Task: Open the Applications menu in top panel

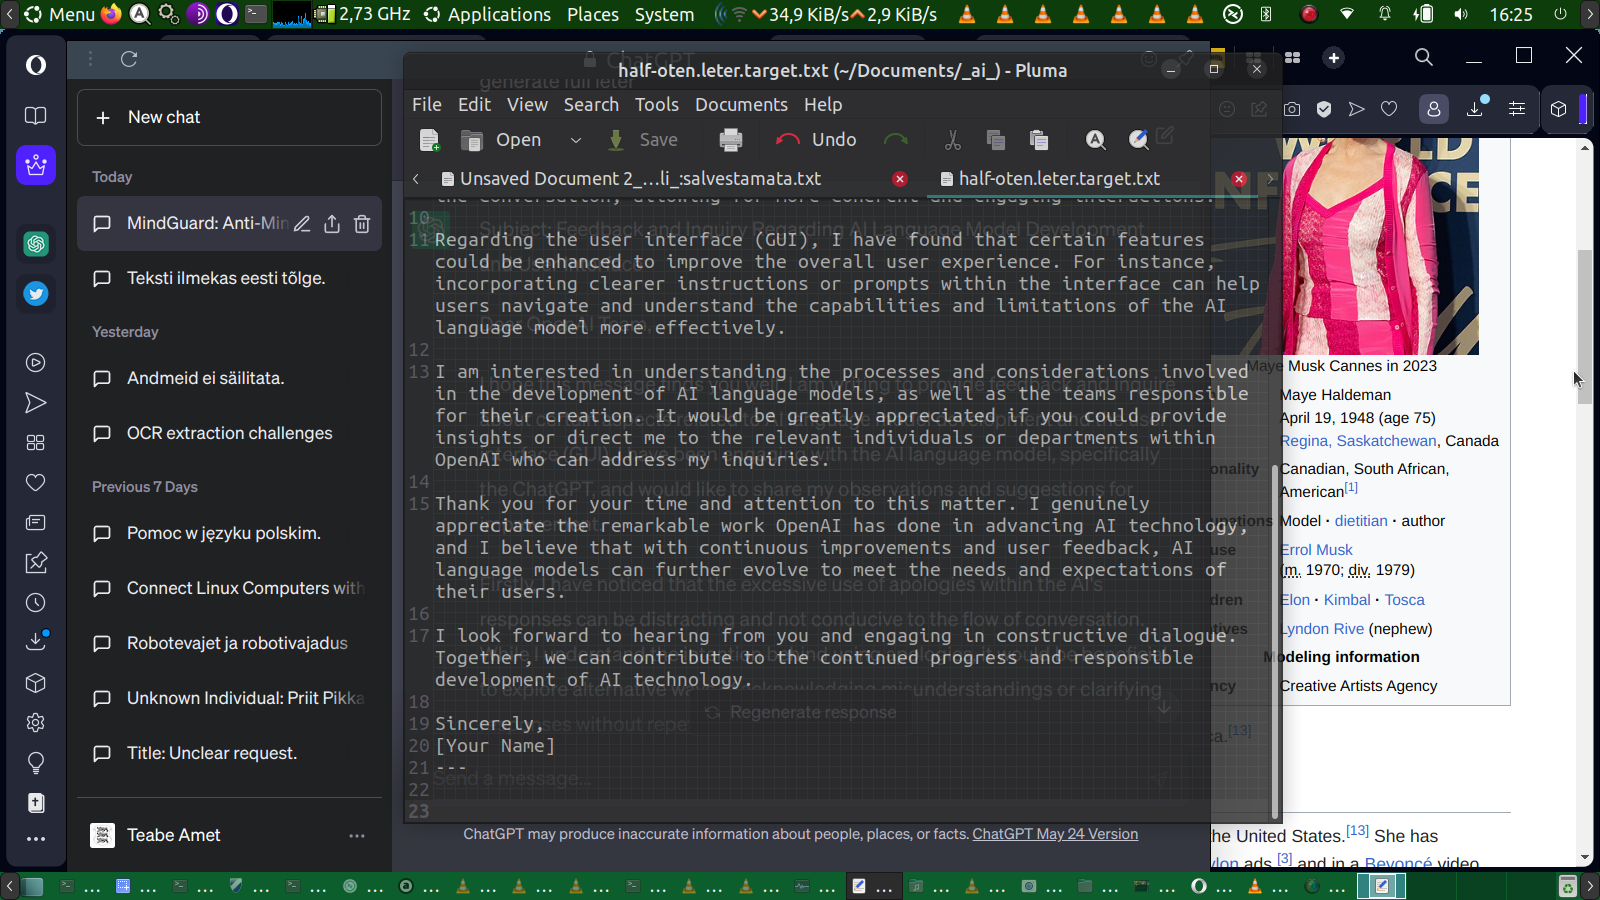Action: 487,14
